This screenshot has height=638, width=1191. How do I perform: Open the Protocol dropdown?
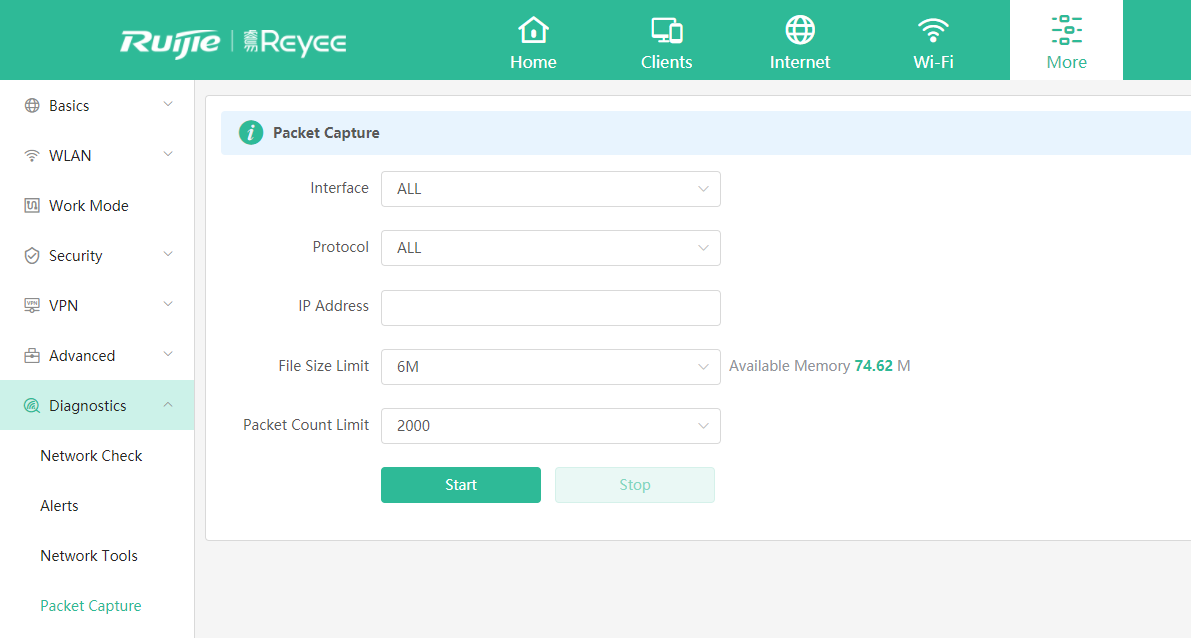pyautogui.click(x=550, y=248)
